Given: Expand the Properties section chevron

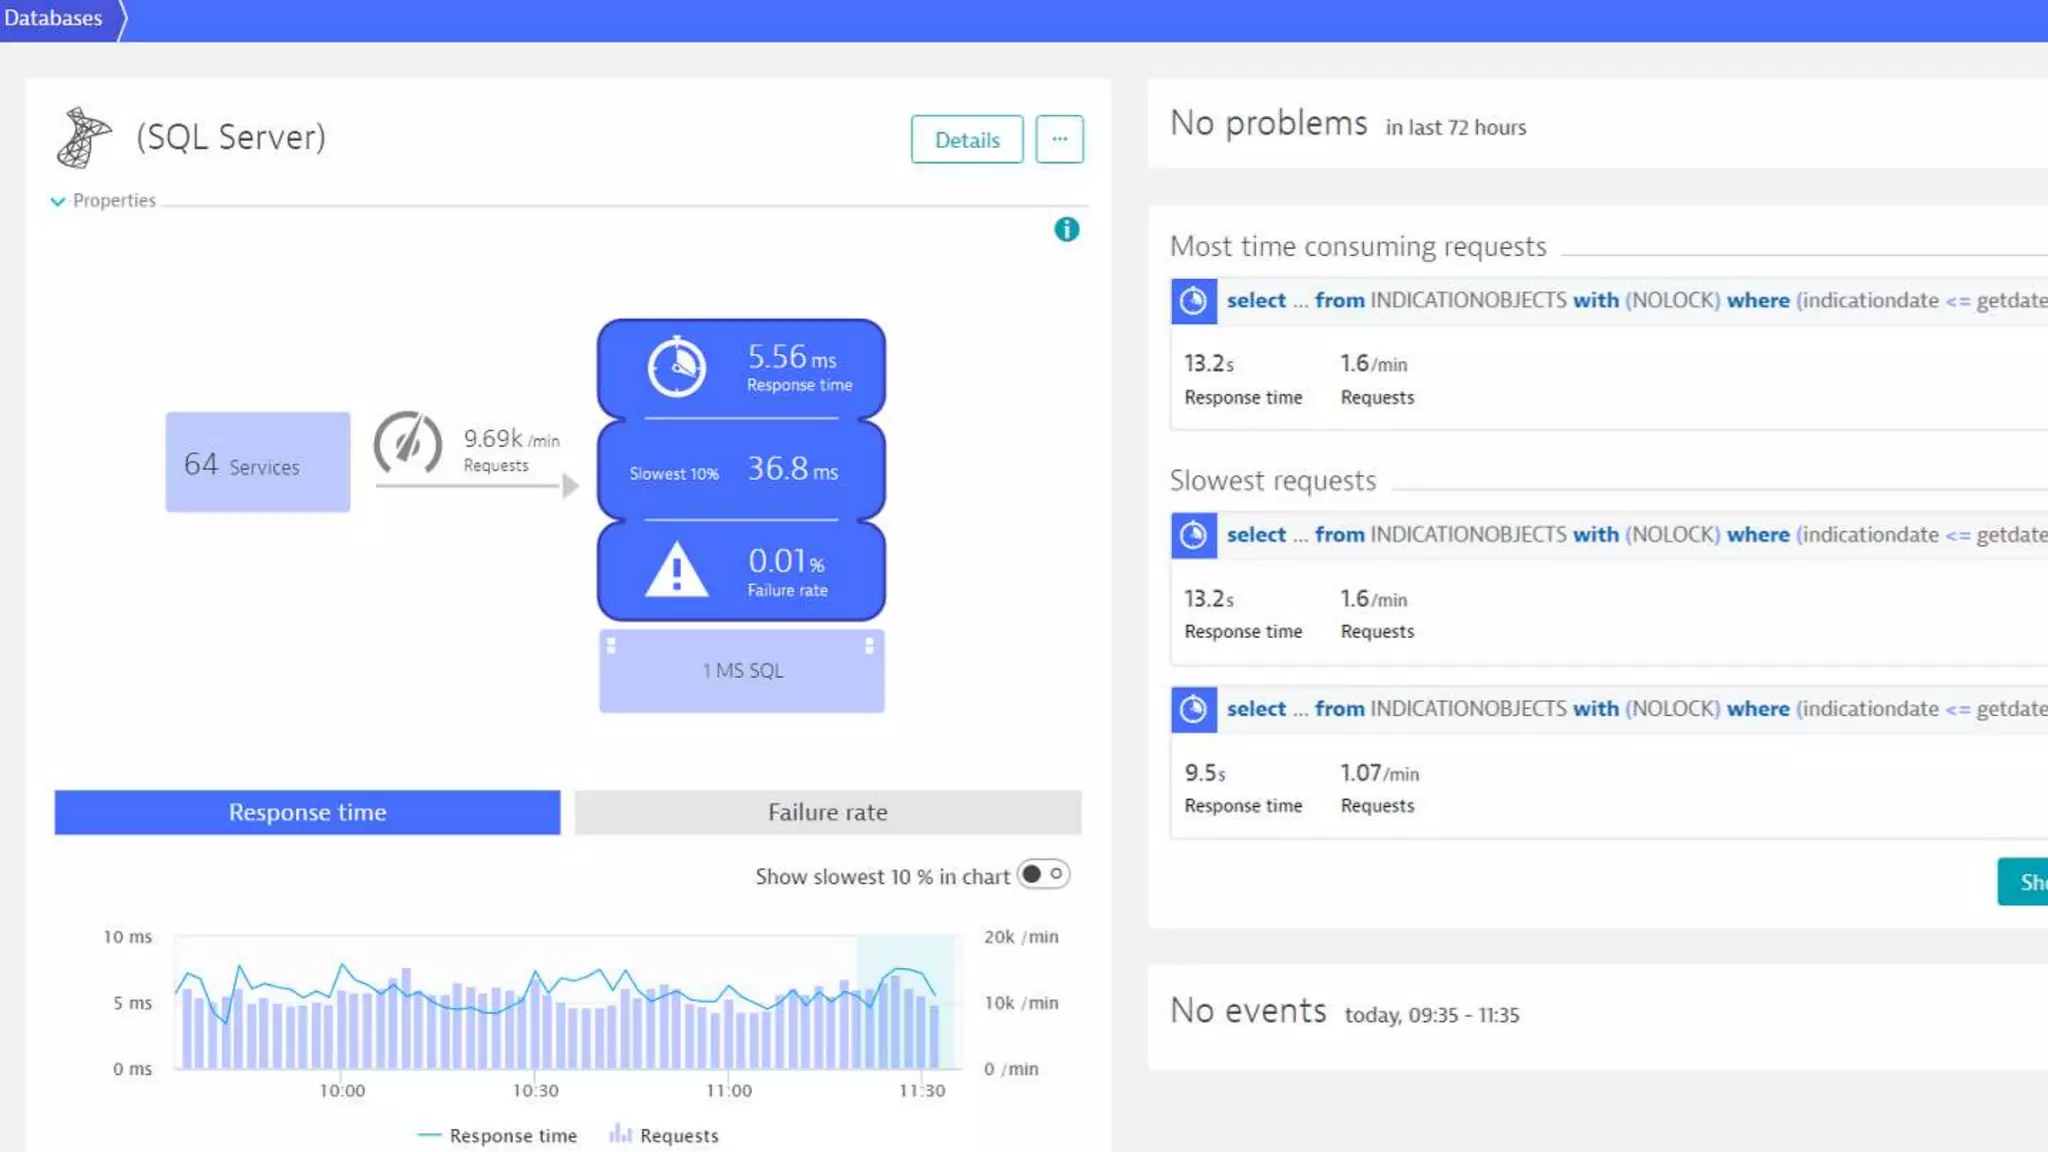Looking at the screenshot, I should [58, 201].
